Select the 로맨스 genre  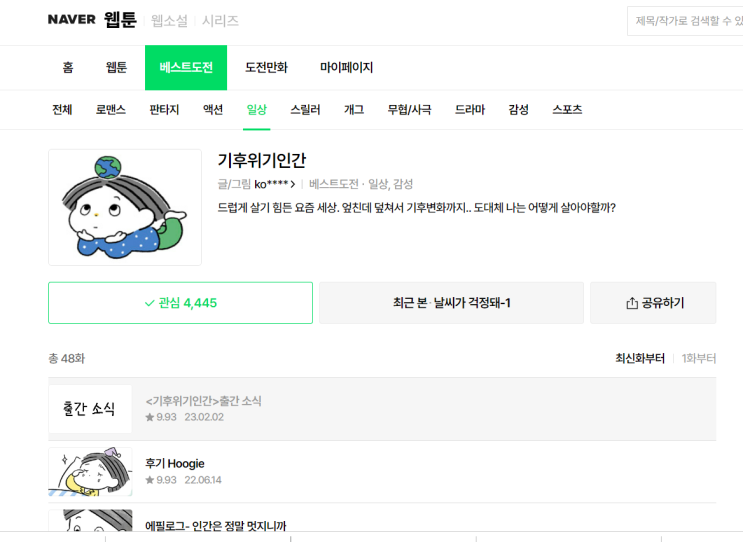pyautogui.click(x=110, y=110)
